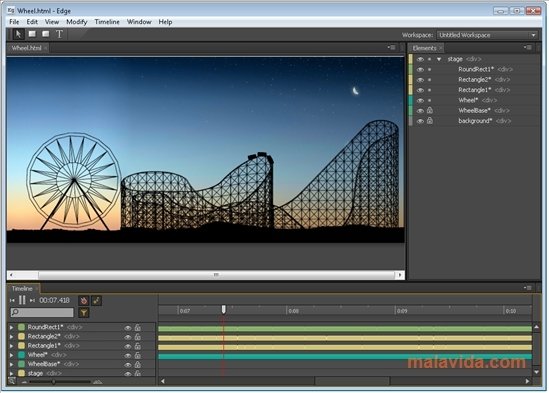Click the playhead marker on the time ruler
This screenshot has width=549, height=393.
[x=223, y=309]
